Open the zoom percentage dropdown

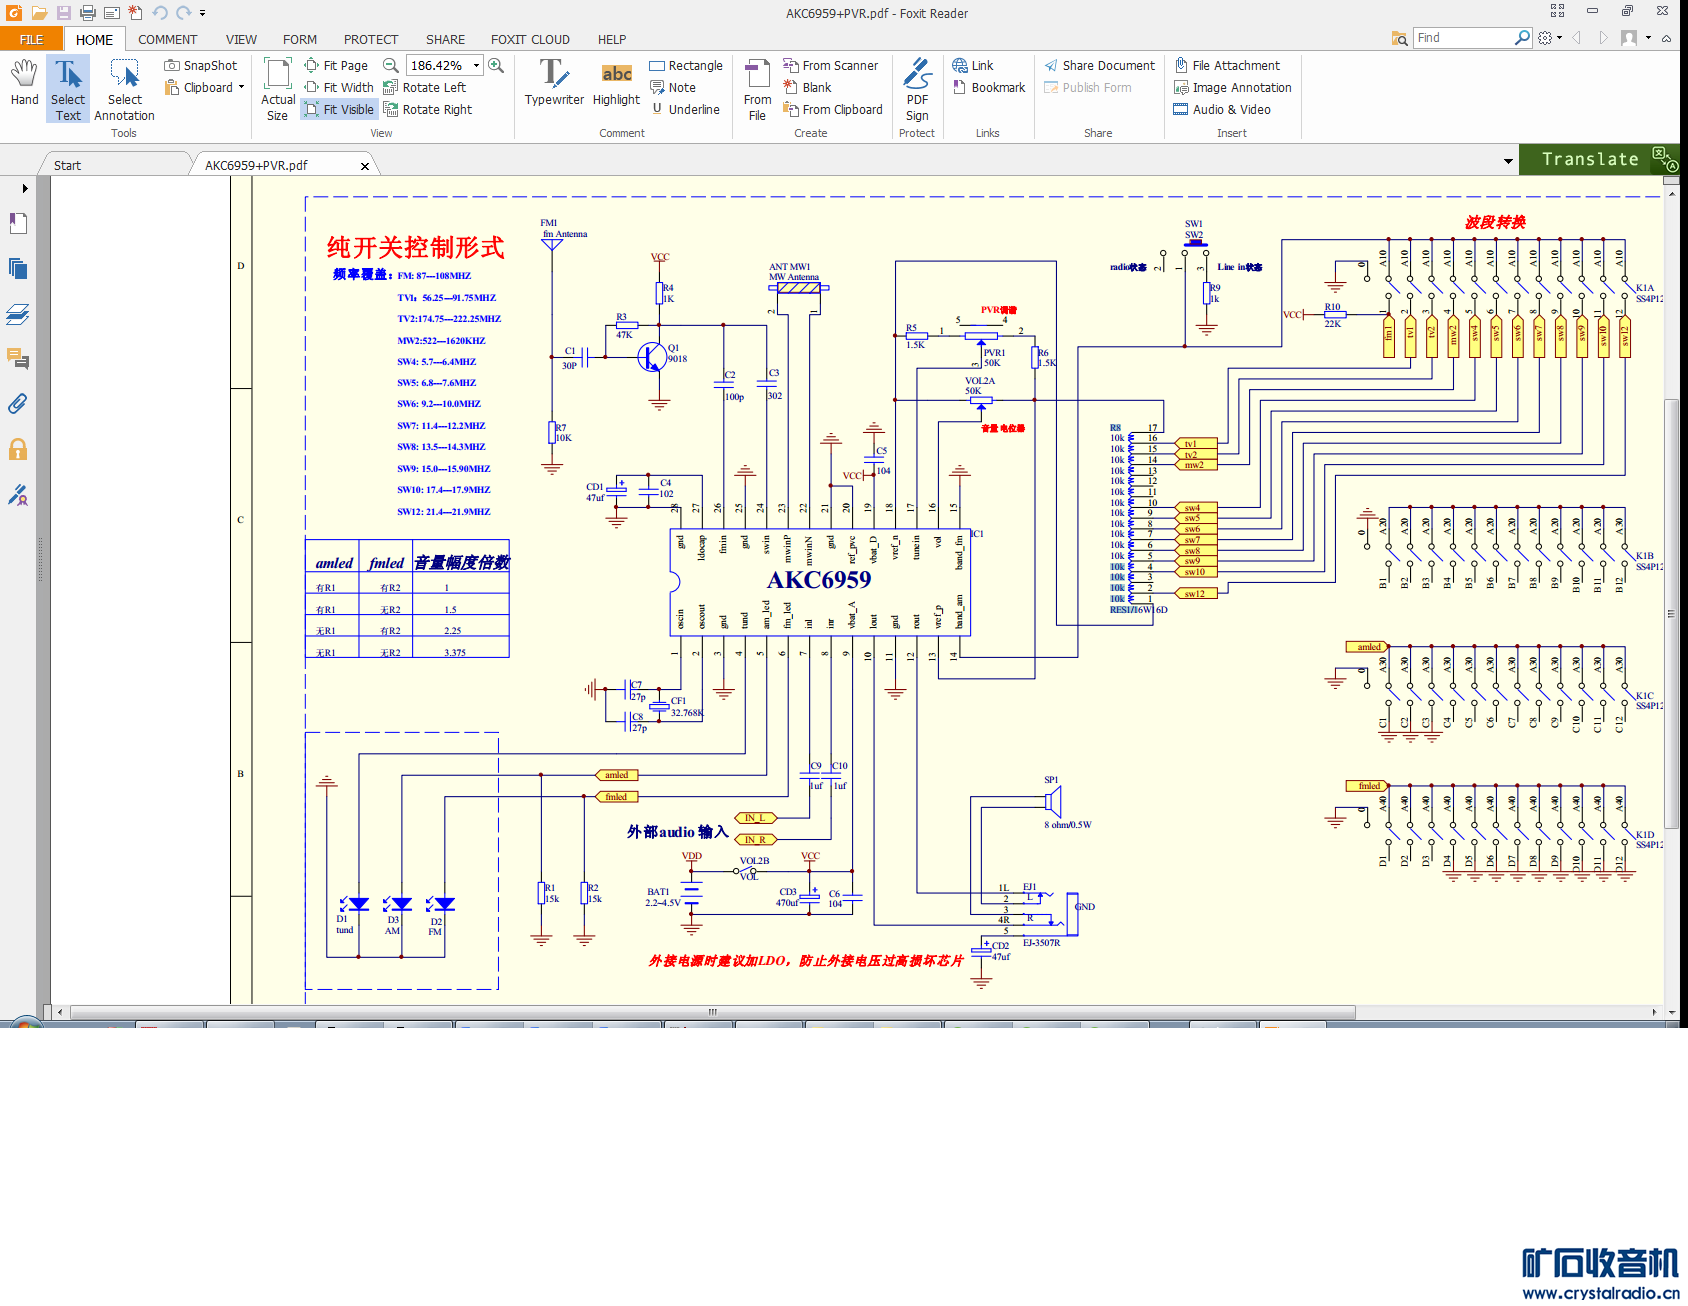point(476,65)
